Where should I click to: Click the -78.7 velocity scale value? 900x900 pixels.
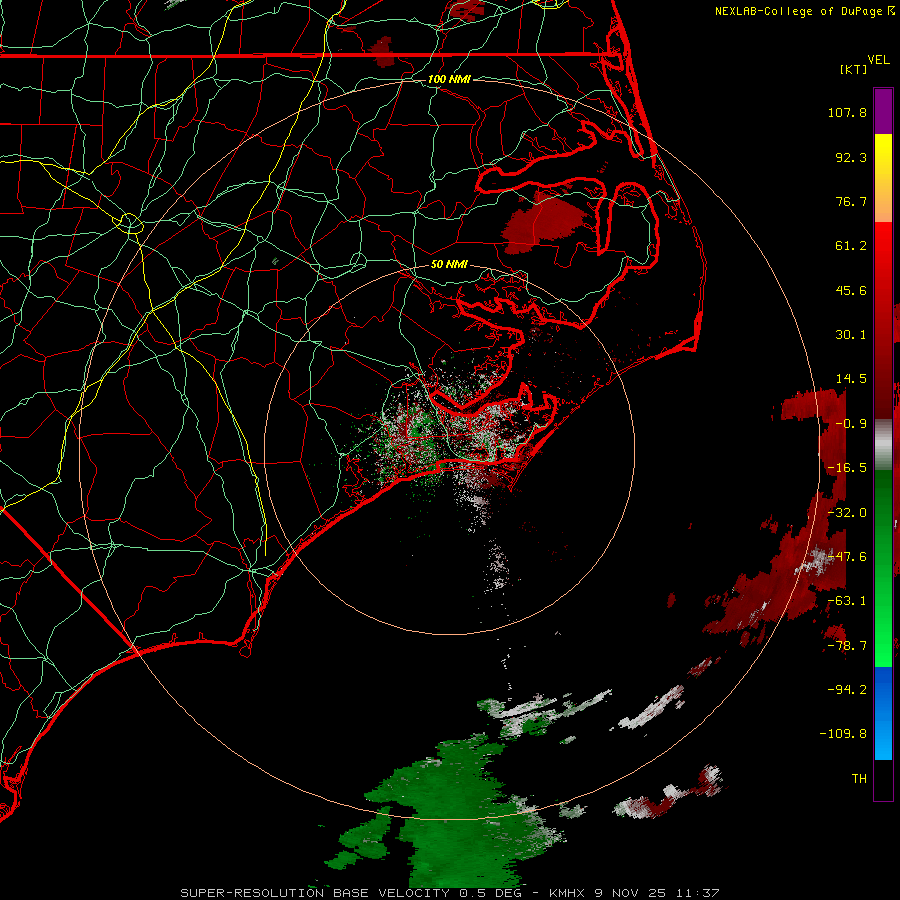point(847,646)
